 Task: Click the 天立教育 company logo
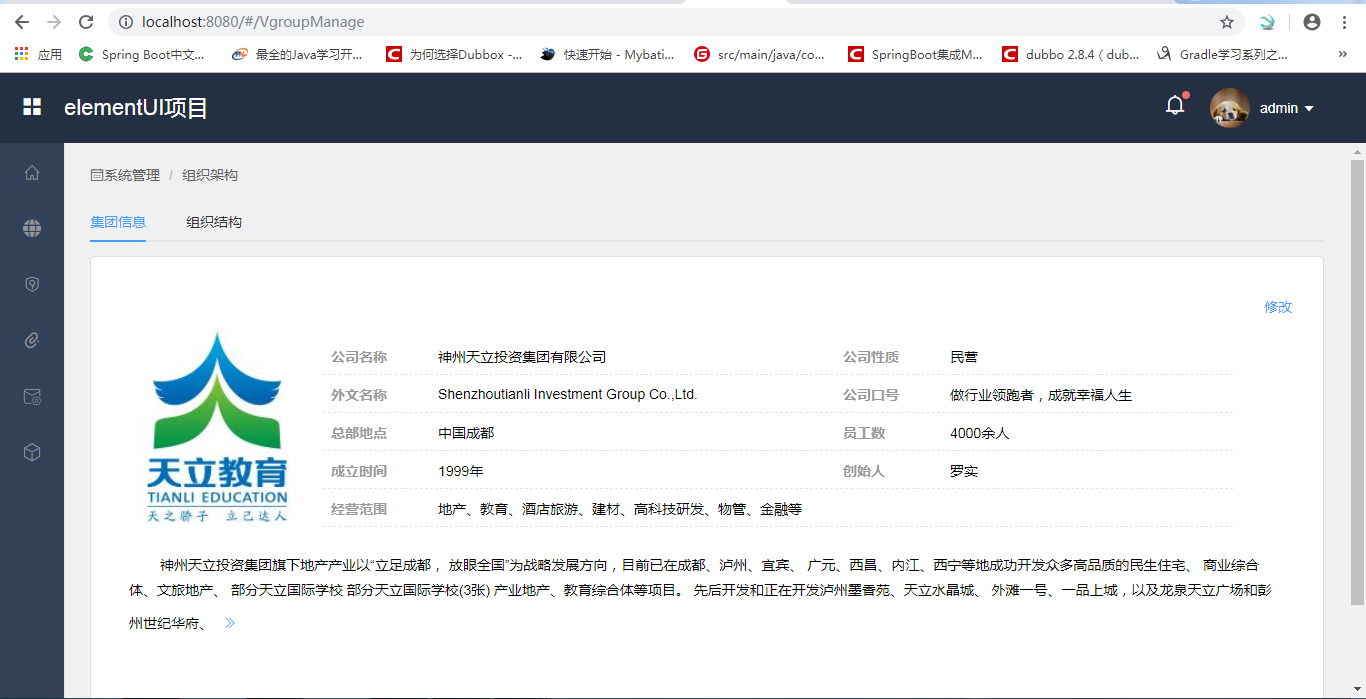click(x=217, y=427)
